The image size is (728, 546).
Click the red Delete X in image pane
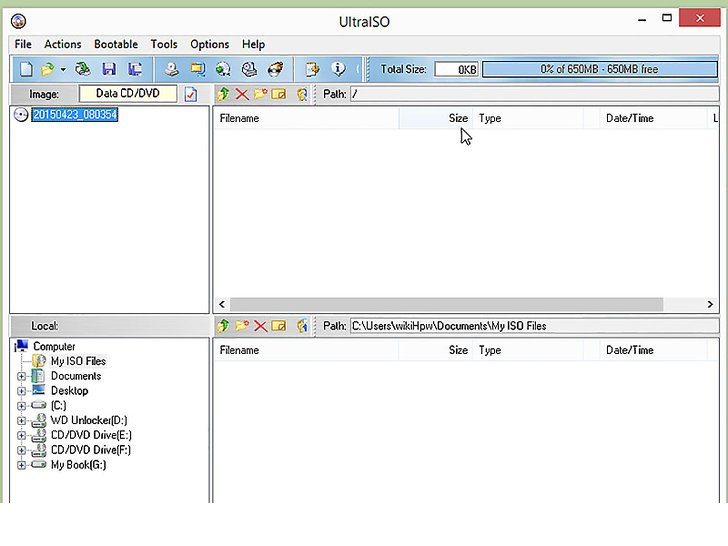(242, 94)
